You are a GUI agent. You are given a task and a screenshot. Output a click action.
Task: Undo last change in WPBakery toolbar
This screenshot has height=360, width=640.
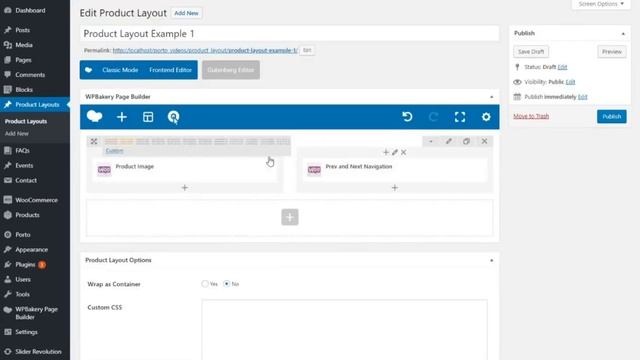coord(407,117)
